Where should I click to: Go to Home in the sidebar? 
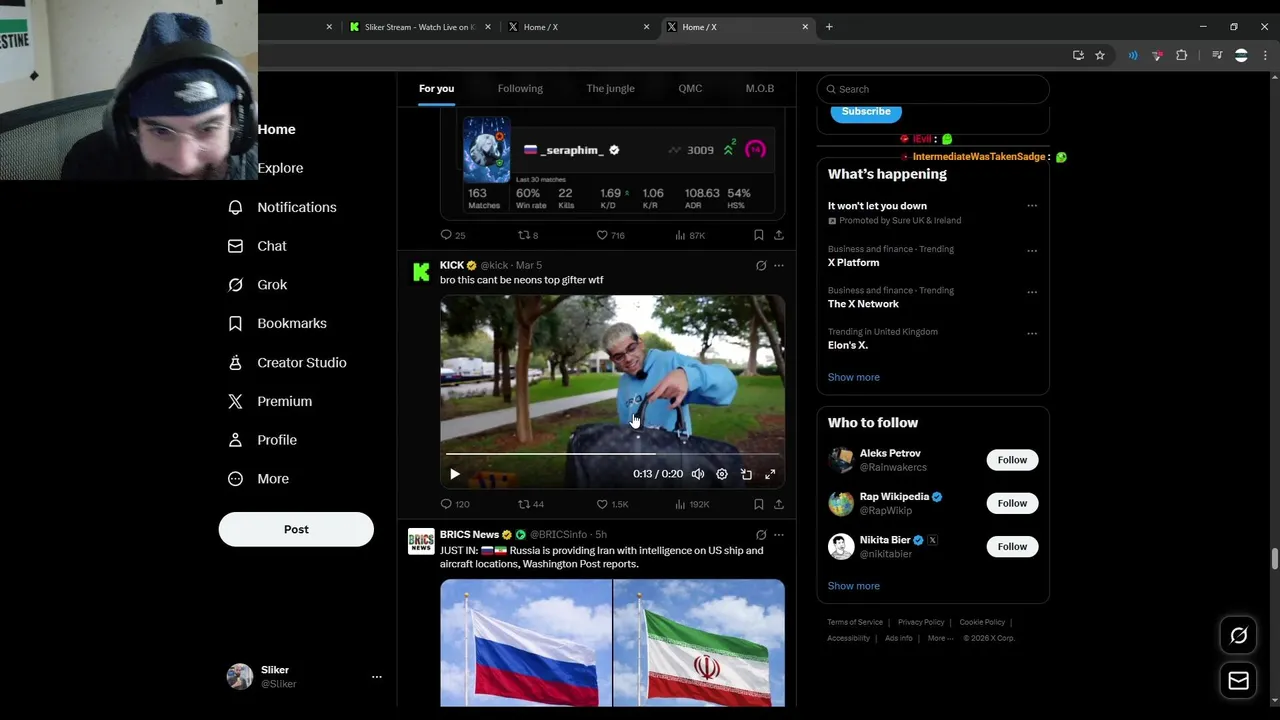tap(276, 129)
